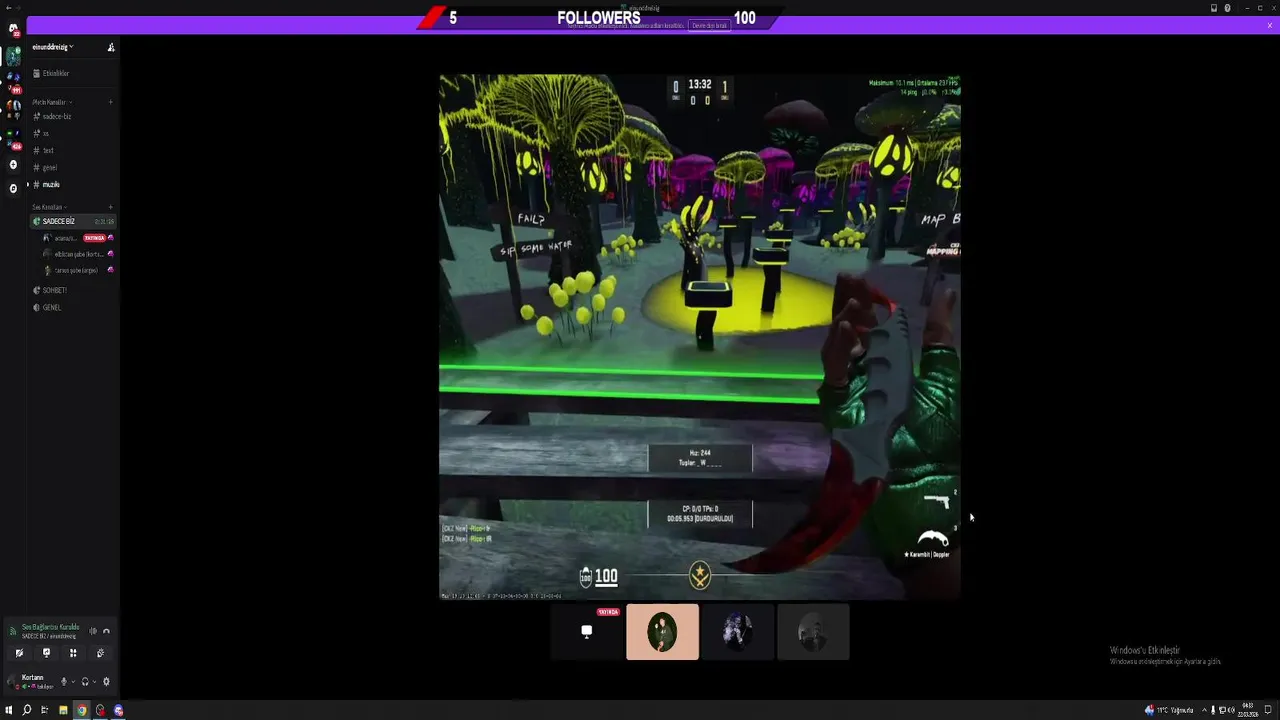Add a channel to Metin Kanalları
The height and width of the screenshot is (720, 1280).
pyautogui.click(x=110, y=102)
